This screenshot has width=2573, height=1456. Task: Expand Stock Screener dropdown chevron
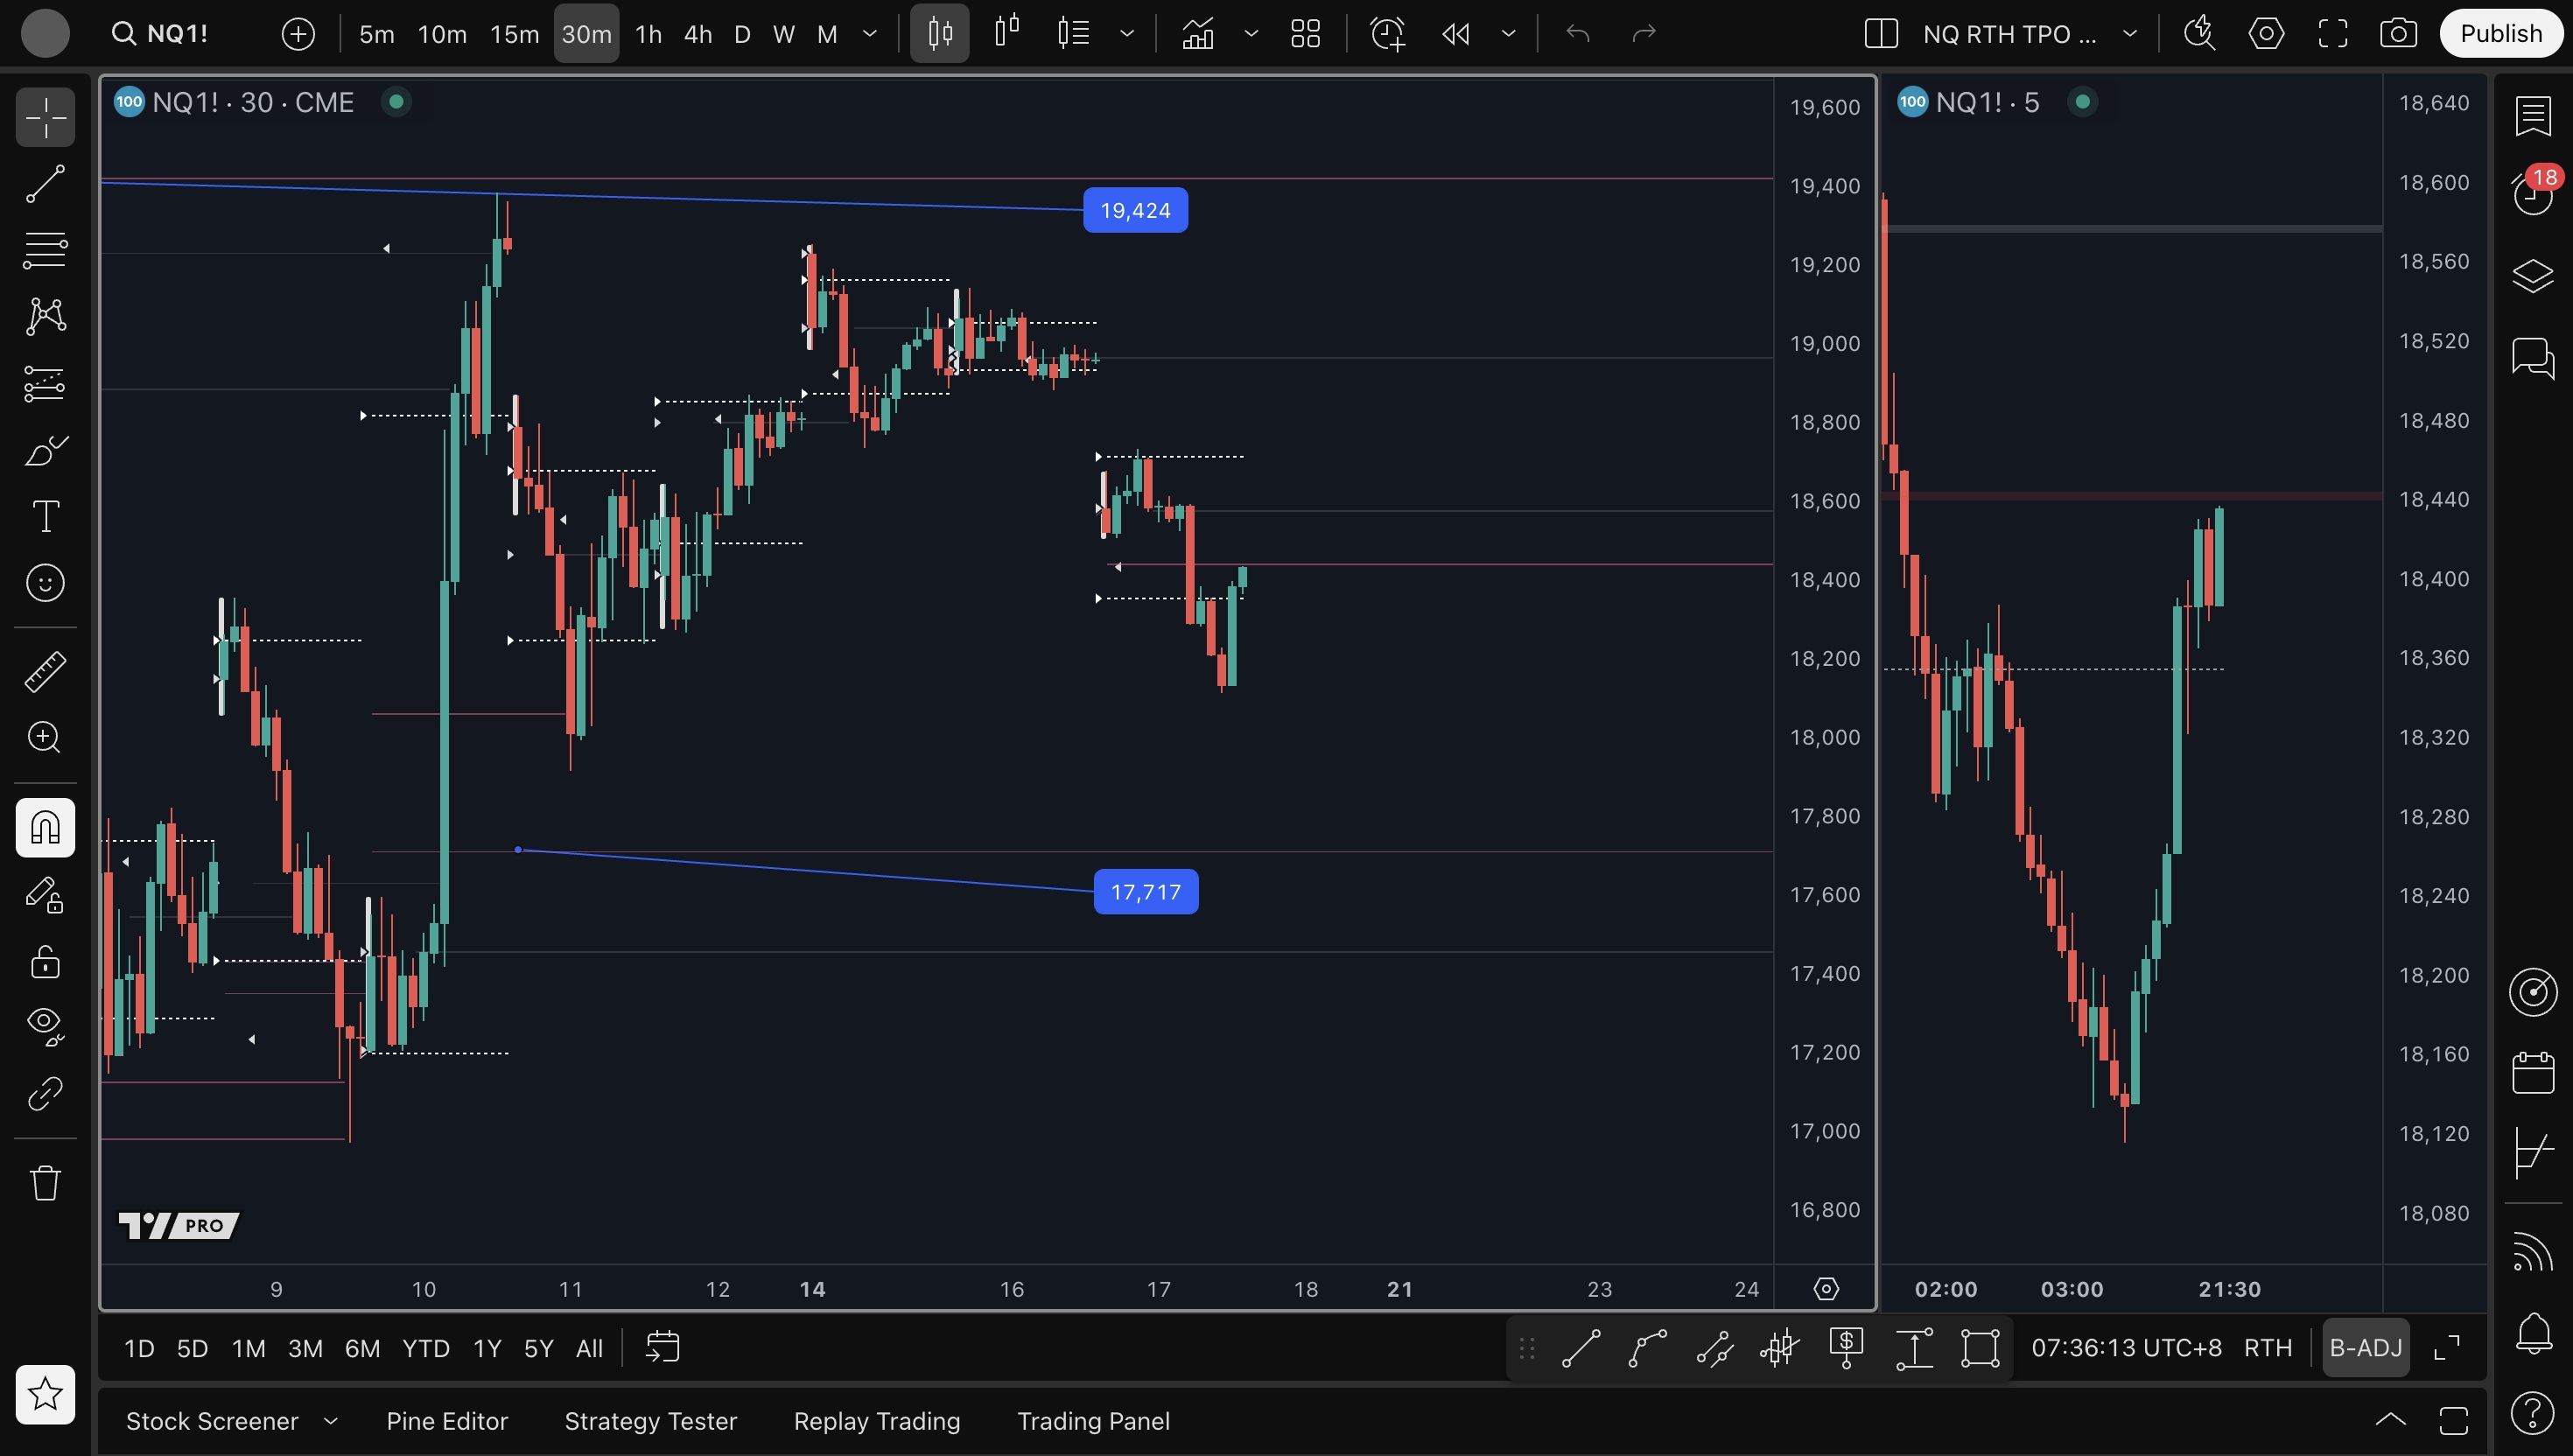pos(331,1421)
